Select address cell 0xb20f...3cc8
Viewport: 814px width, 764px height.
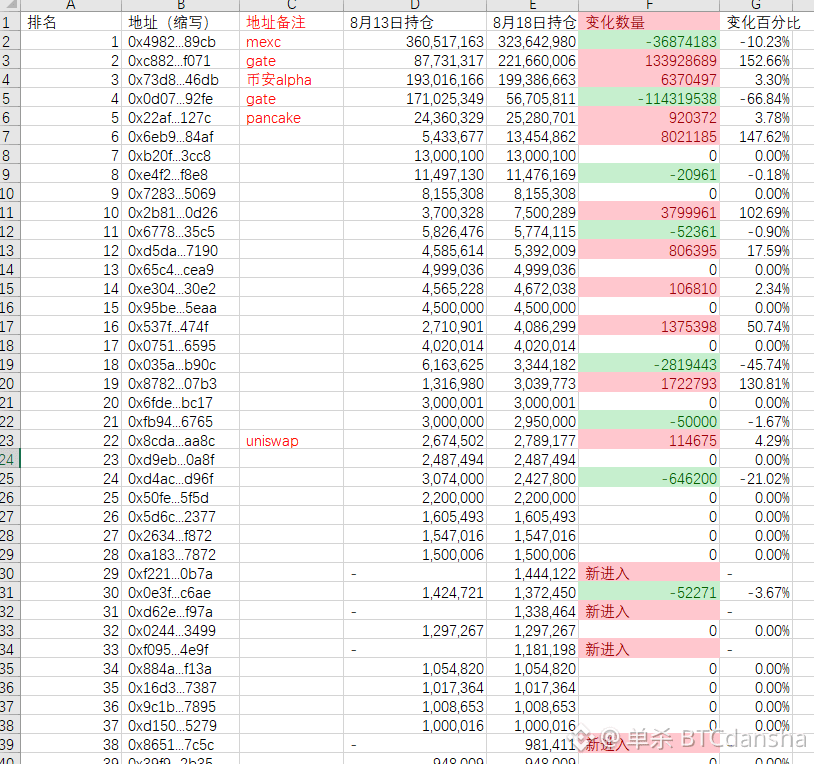click(180, 156)
